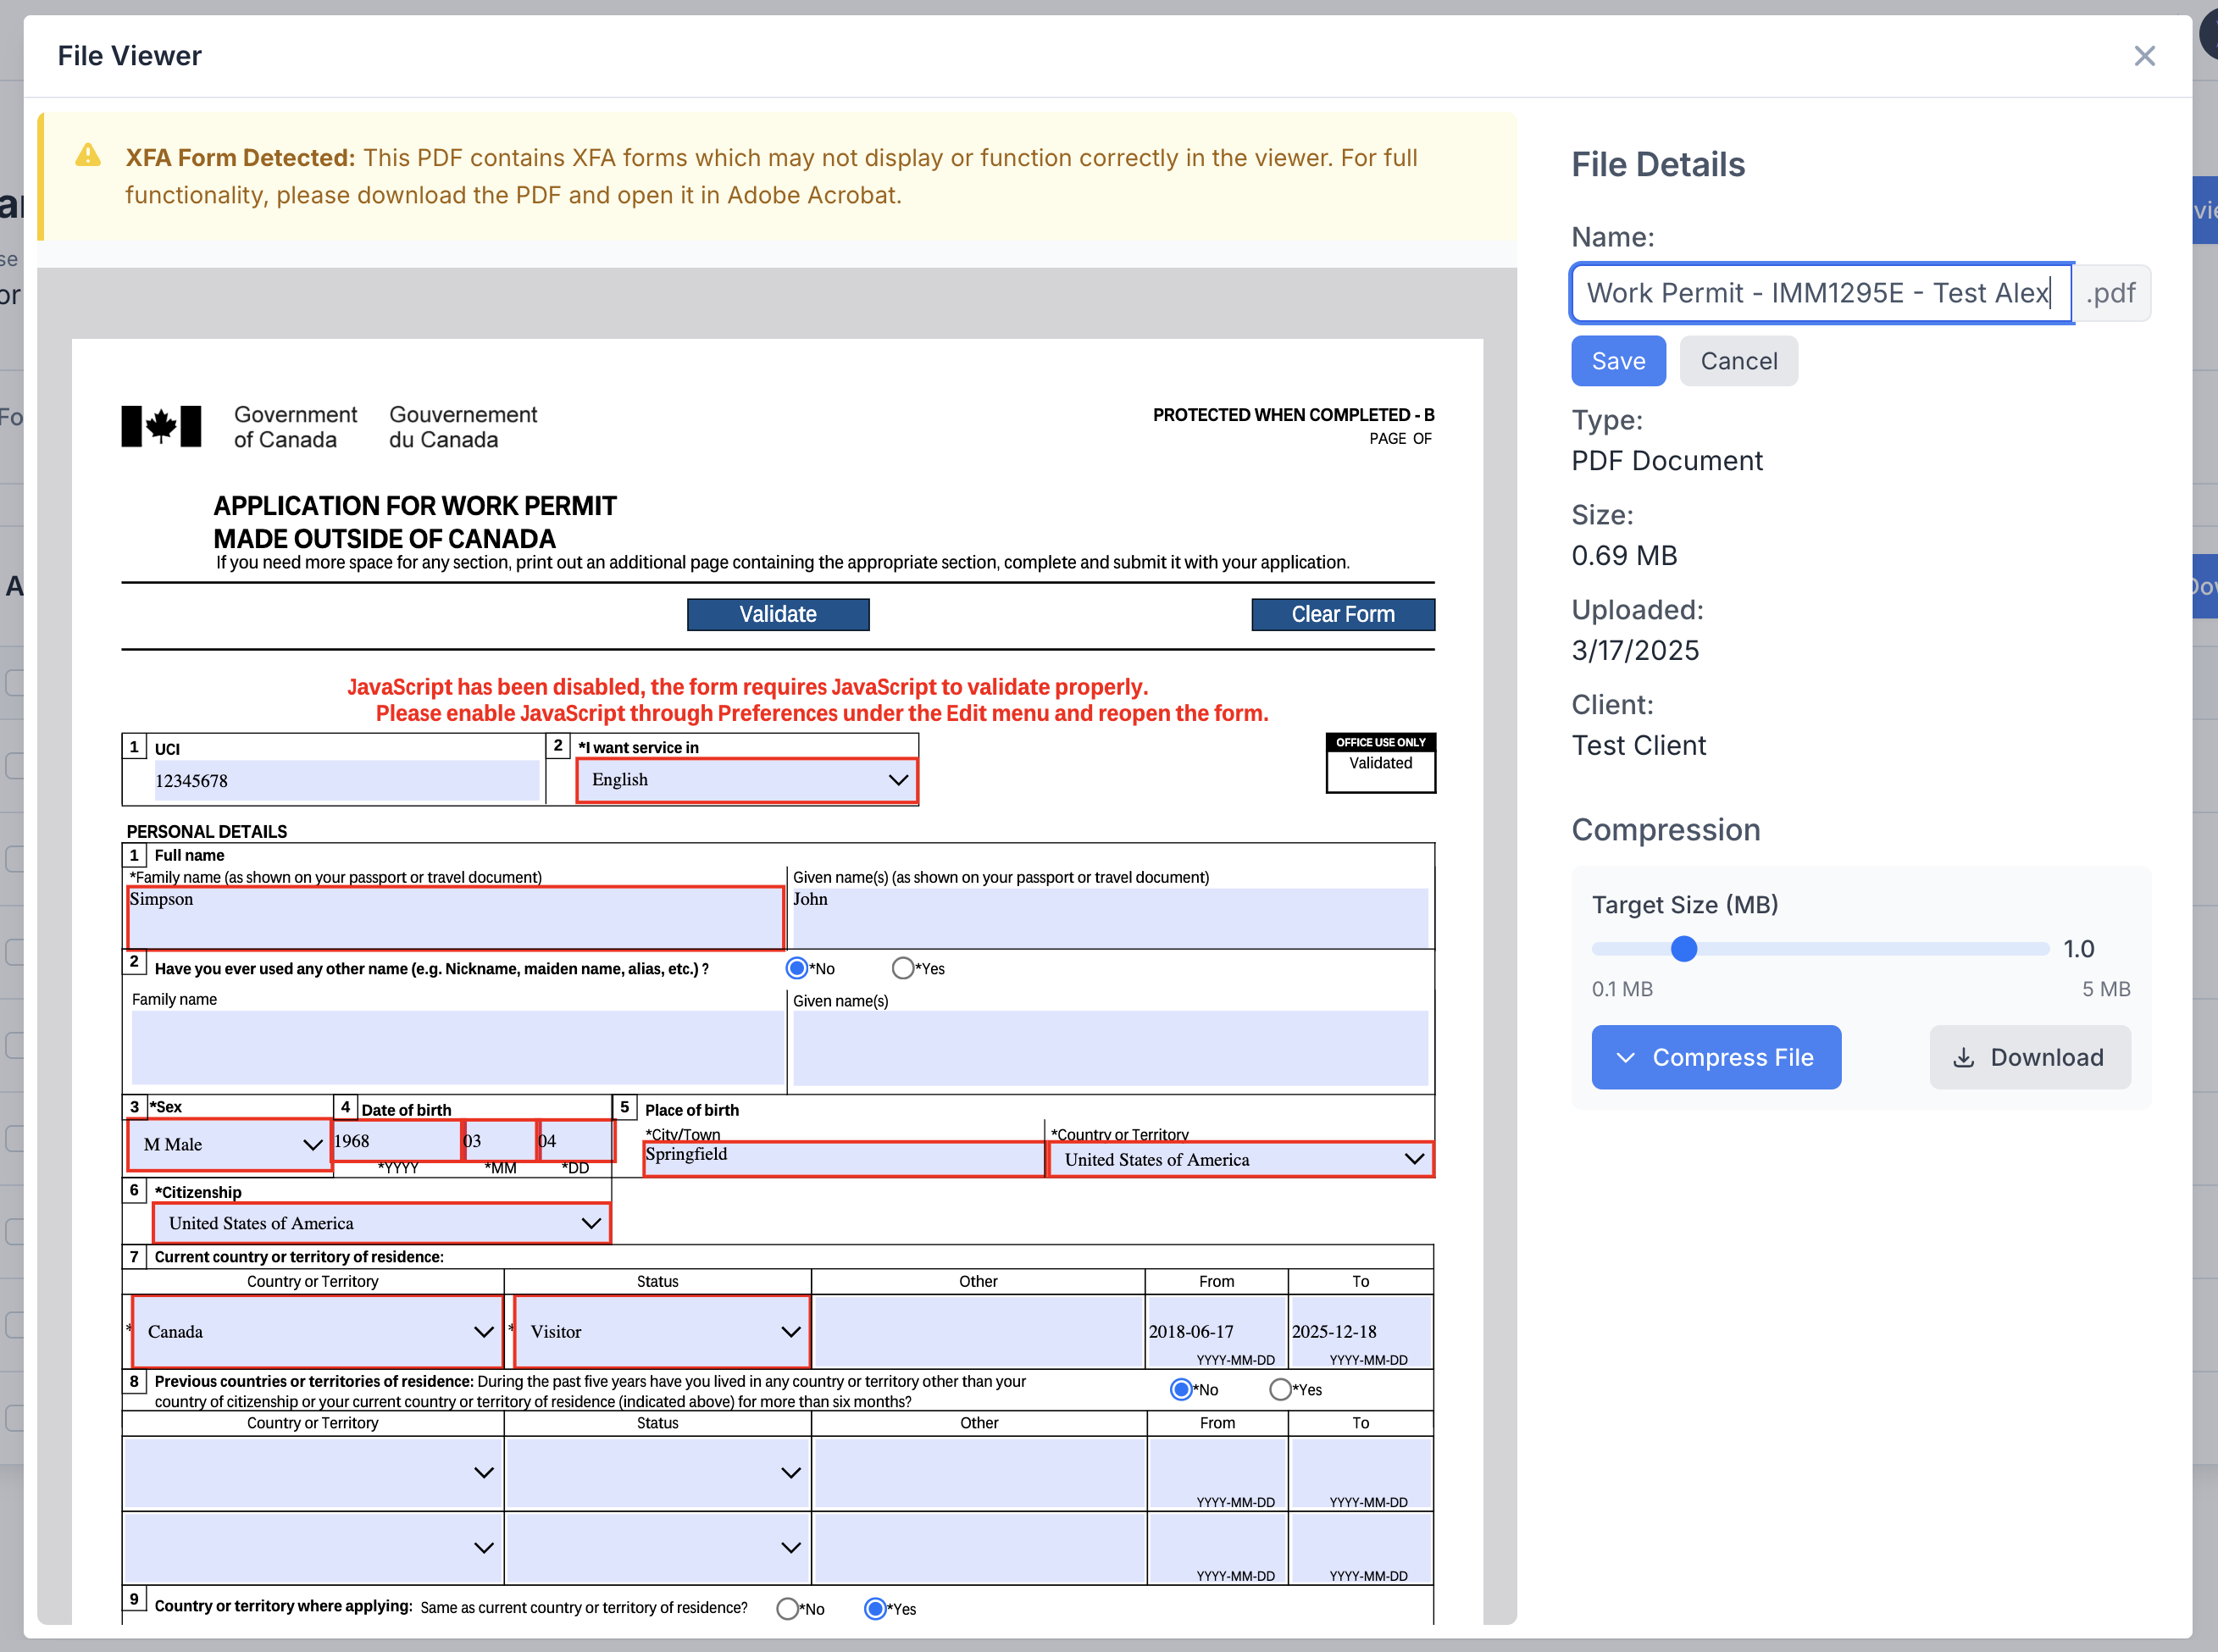
Task: Select No for other name used
Action: pos(797,968)
